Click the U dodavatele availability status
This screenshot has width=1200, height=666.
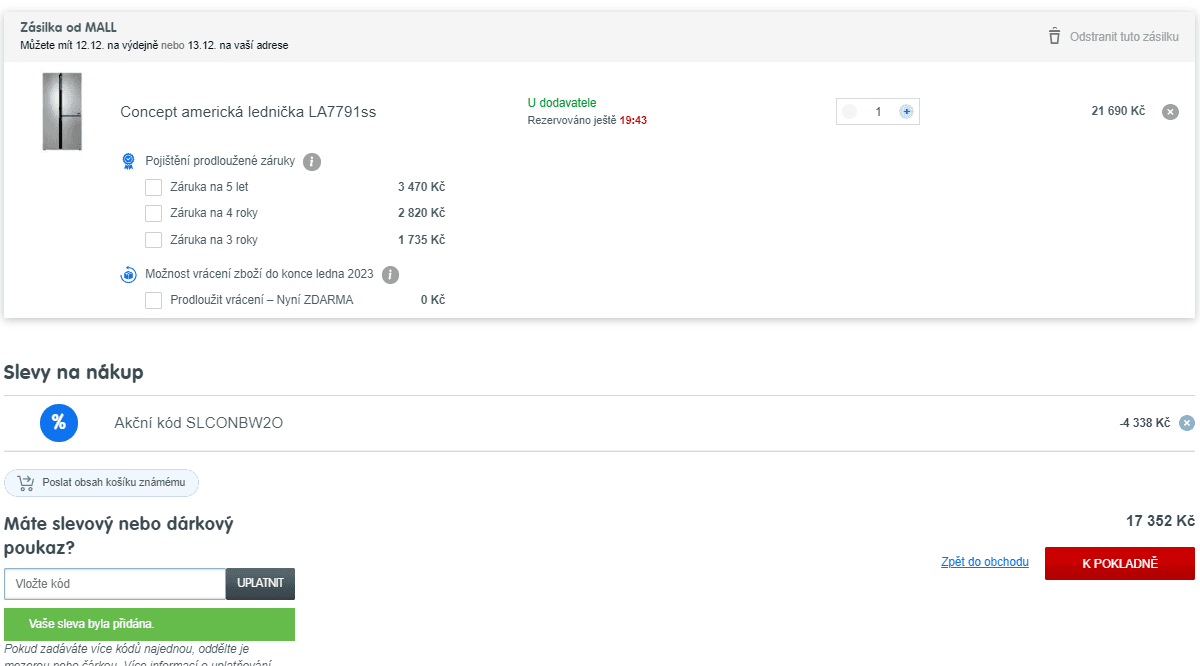point(562,103)
